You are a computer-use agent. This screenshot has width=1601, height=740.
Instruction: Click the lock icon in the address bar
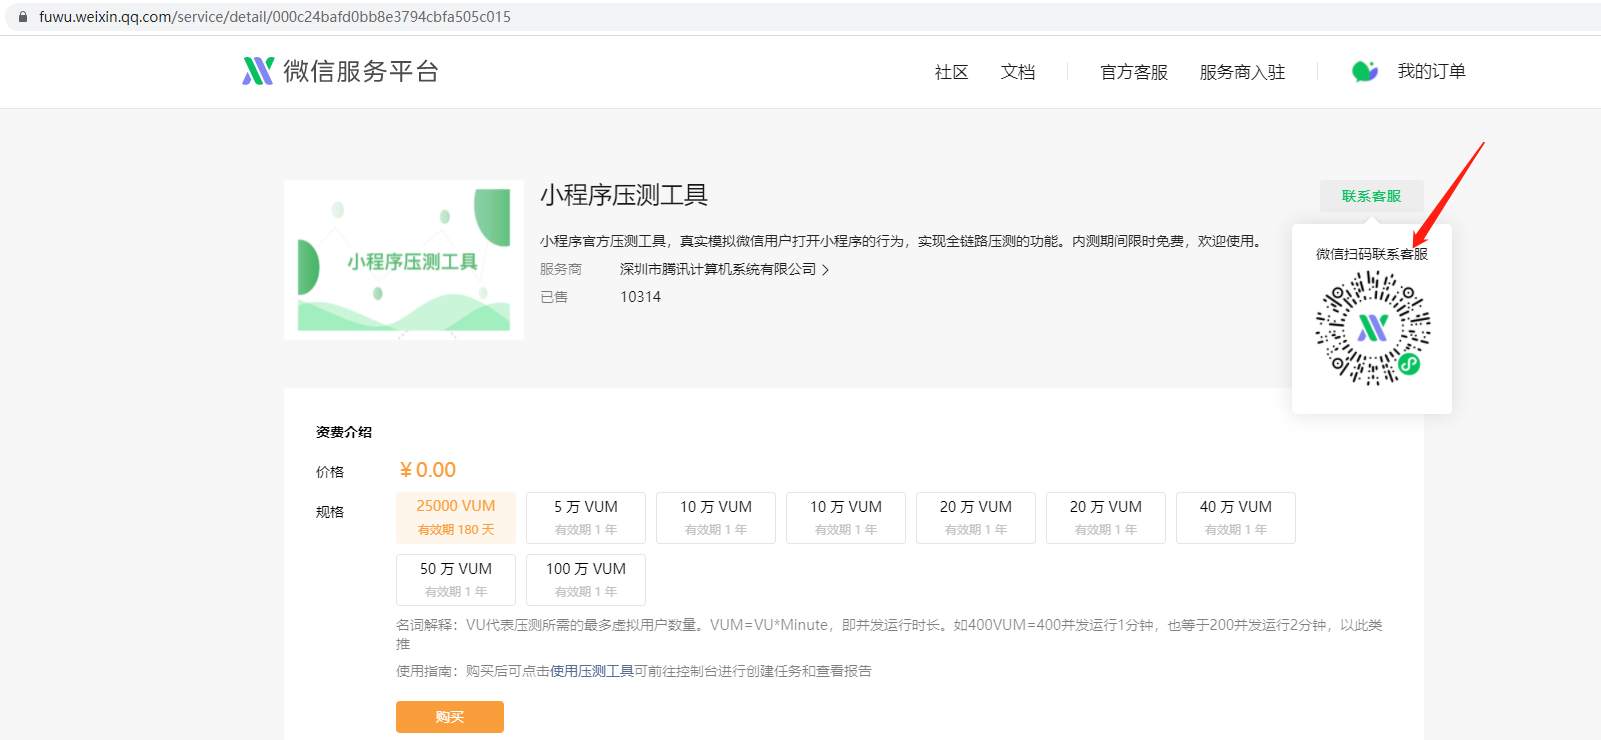pyautogui.click(x=23, y=17)
